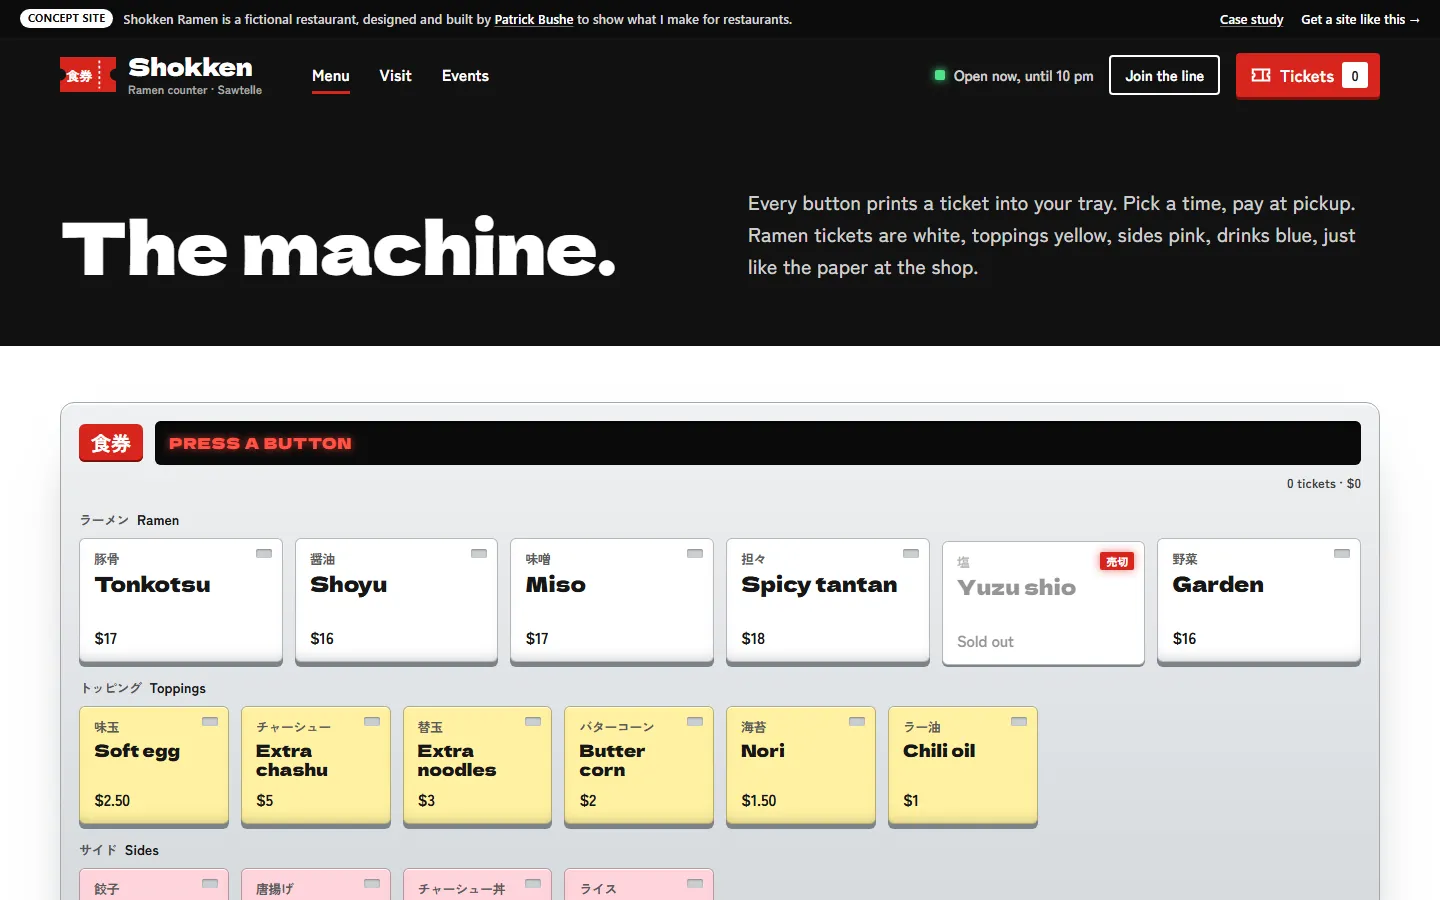The height and width of the screenshot is (900, 1440).
Task: Click the Shokken red ticket logo icon
Action: point(88,75)
